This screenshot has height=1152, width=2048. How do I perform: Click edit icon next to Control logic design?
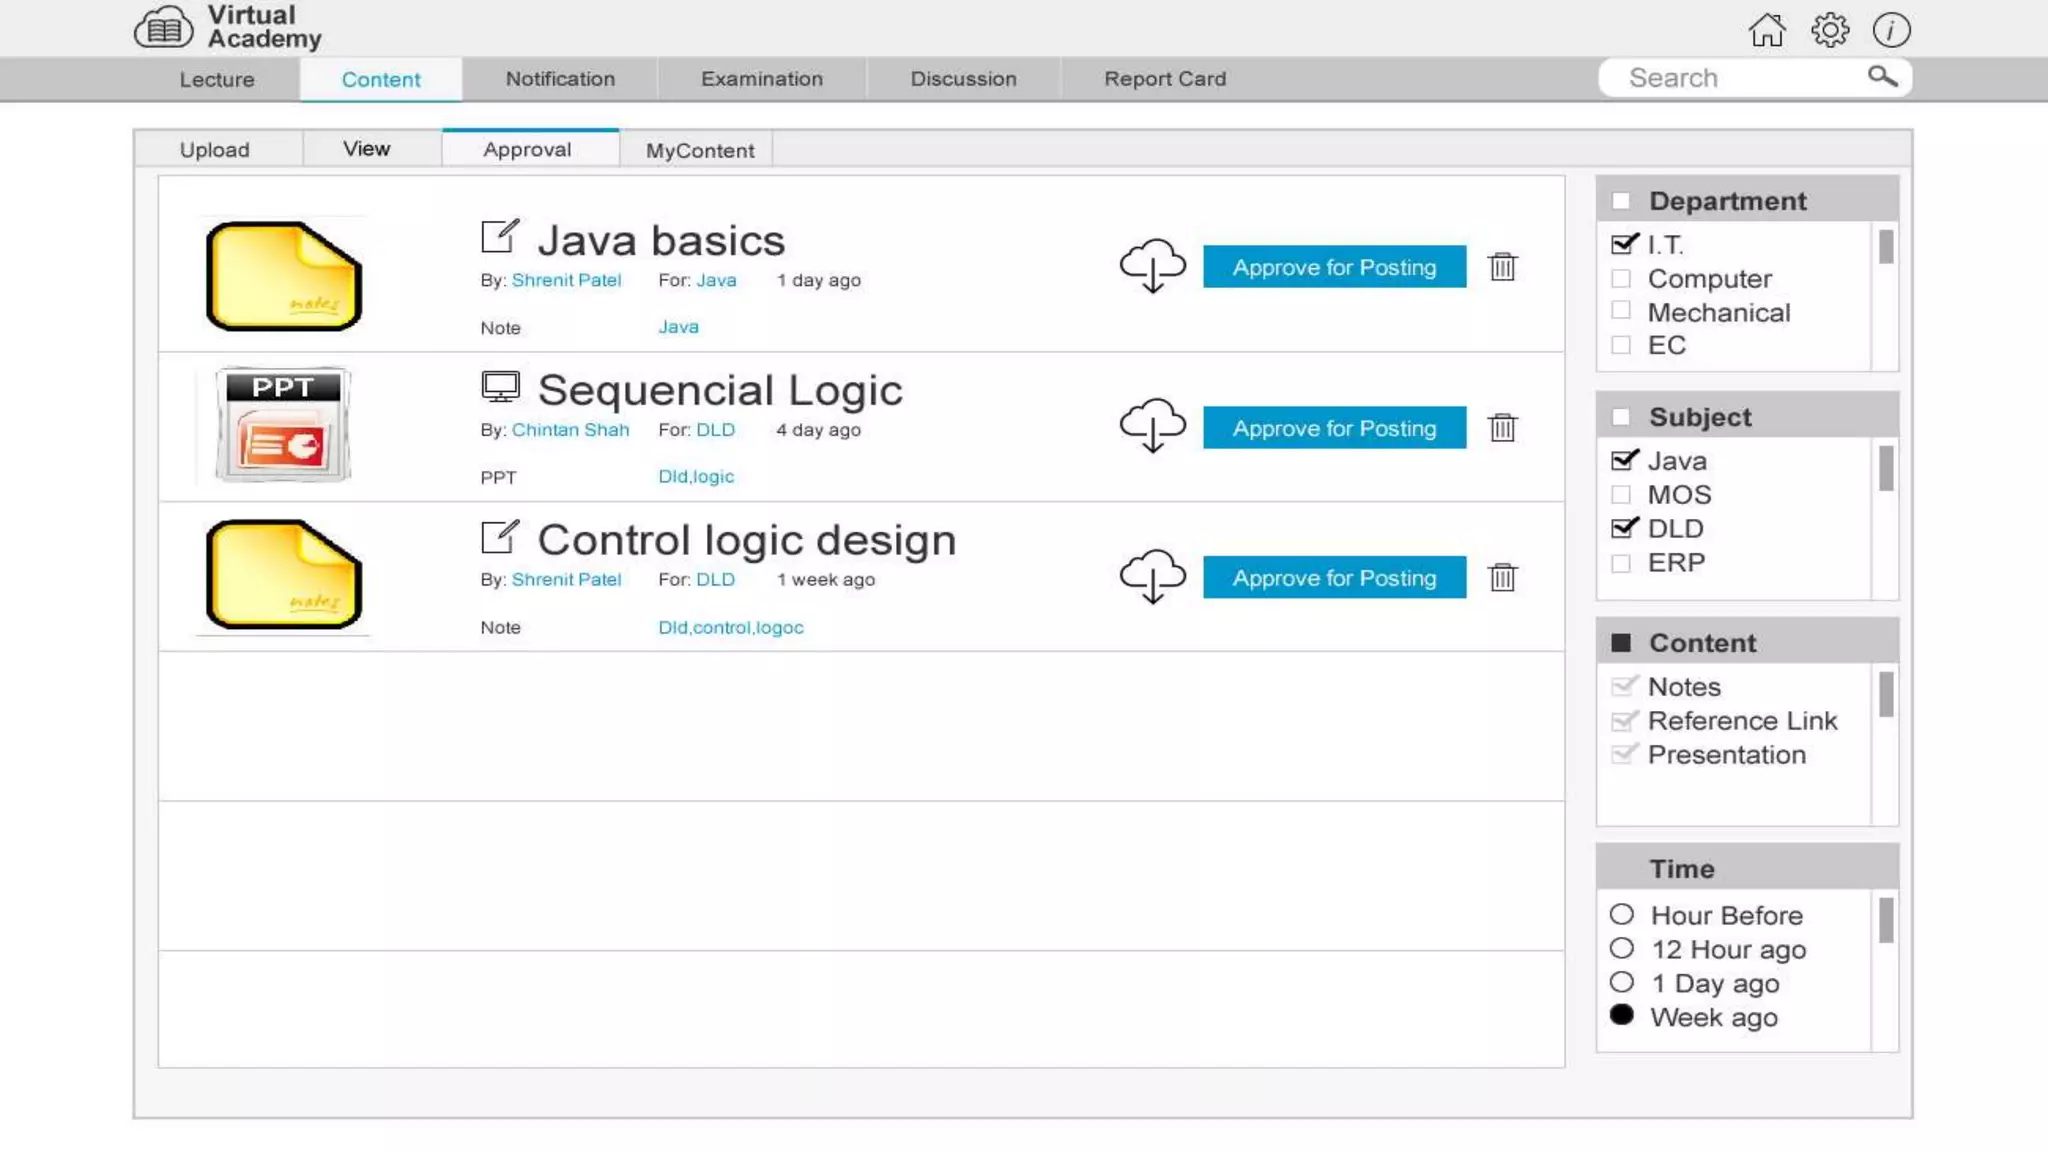click(x=499, y=537)
